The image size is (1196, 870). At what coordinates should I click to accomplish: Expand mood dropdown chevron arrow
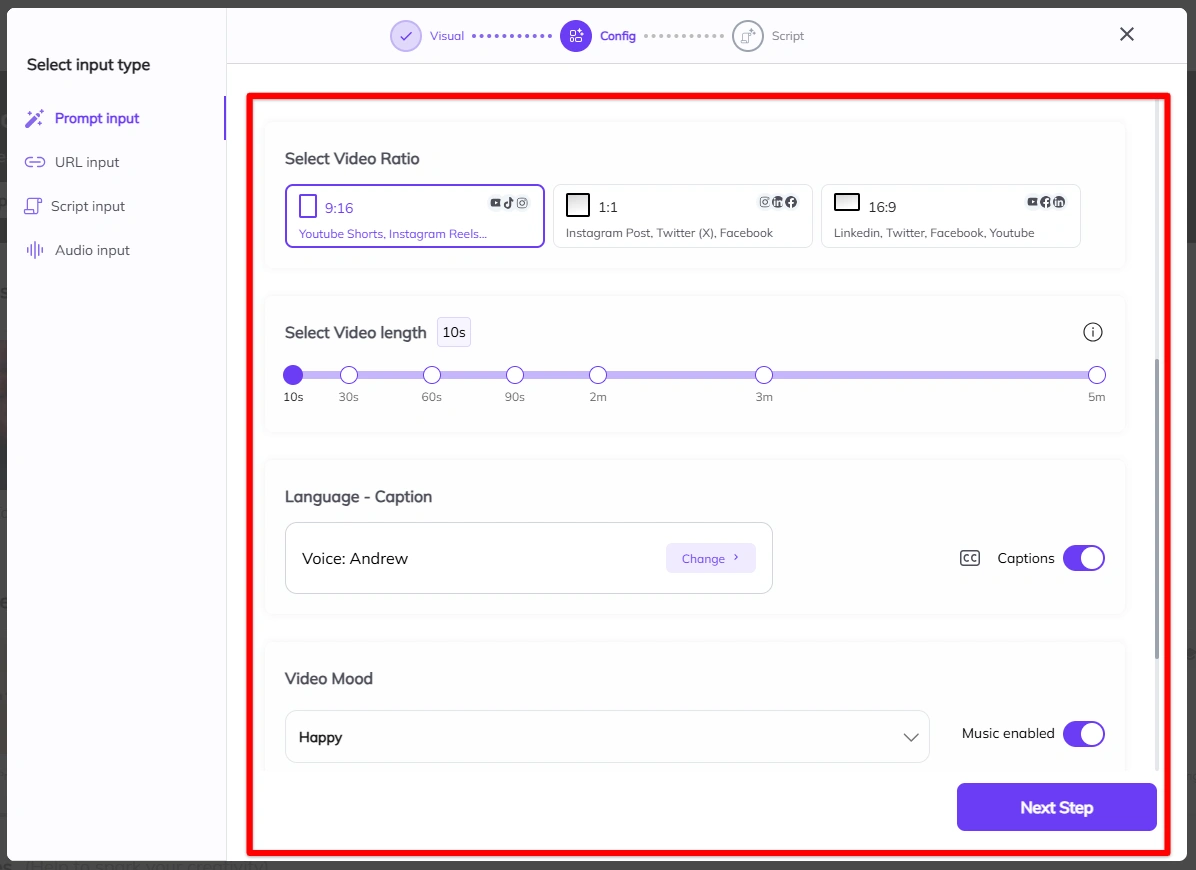point(911,737)
